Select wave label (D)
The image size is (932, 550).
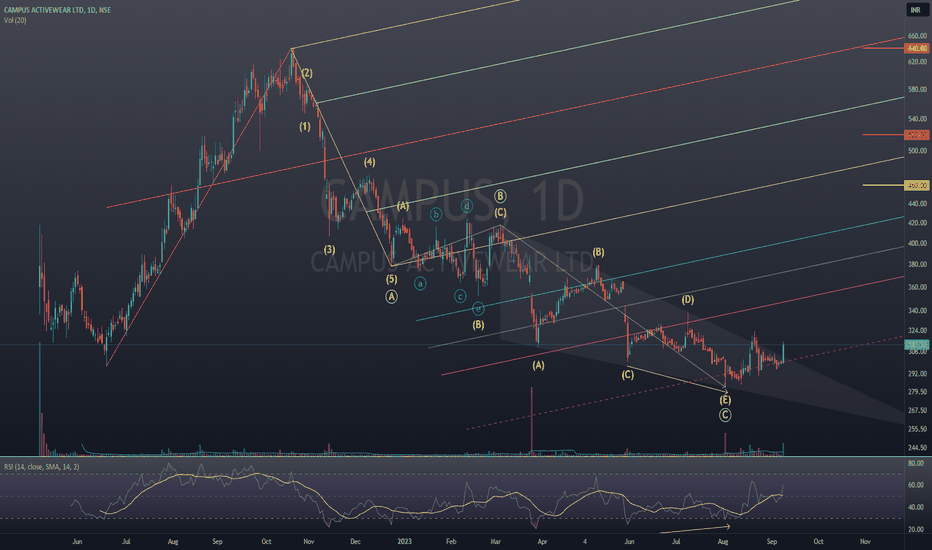(688, 299)
